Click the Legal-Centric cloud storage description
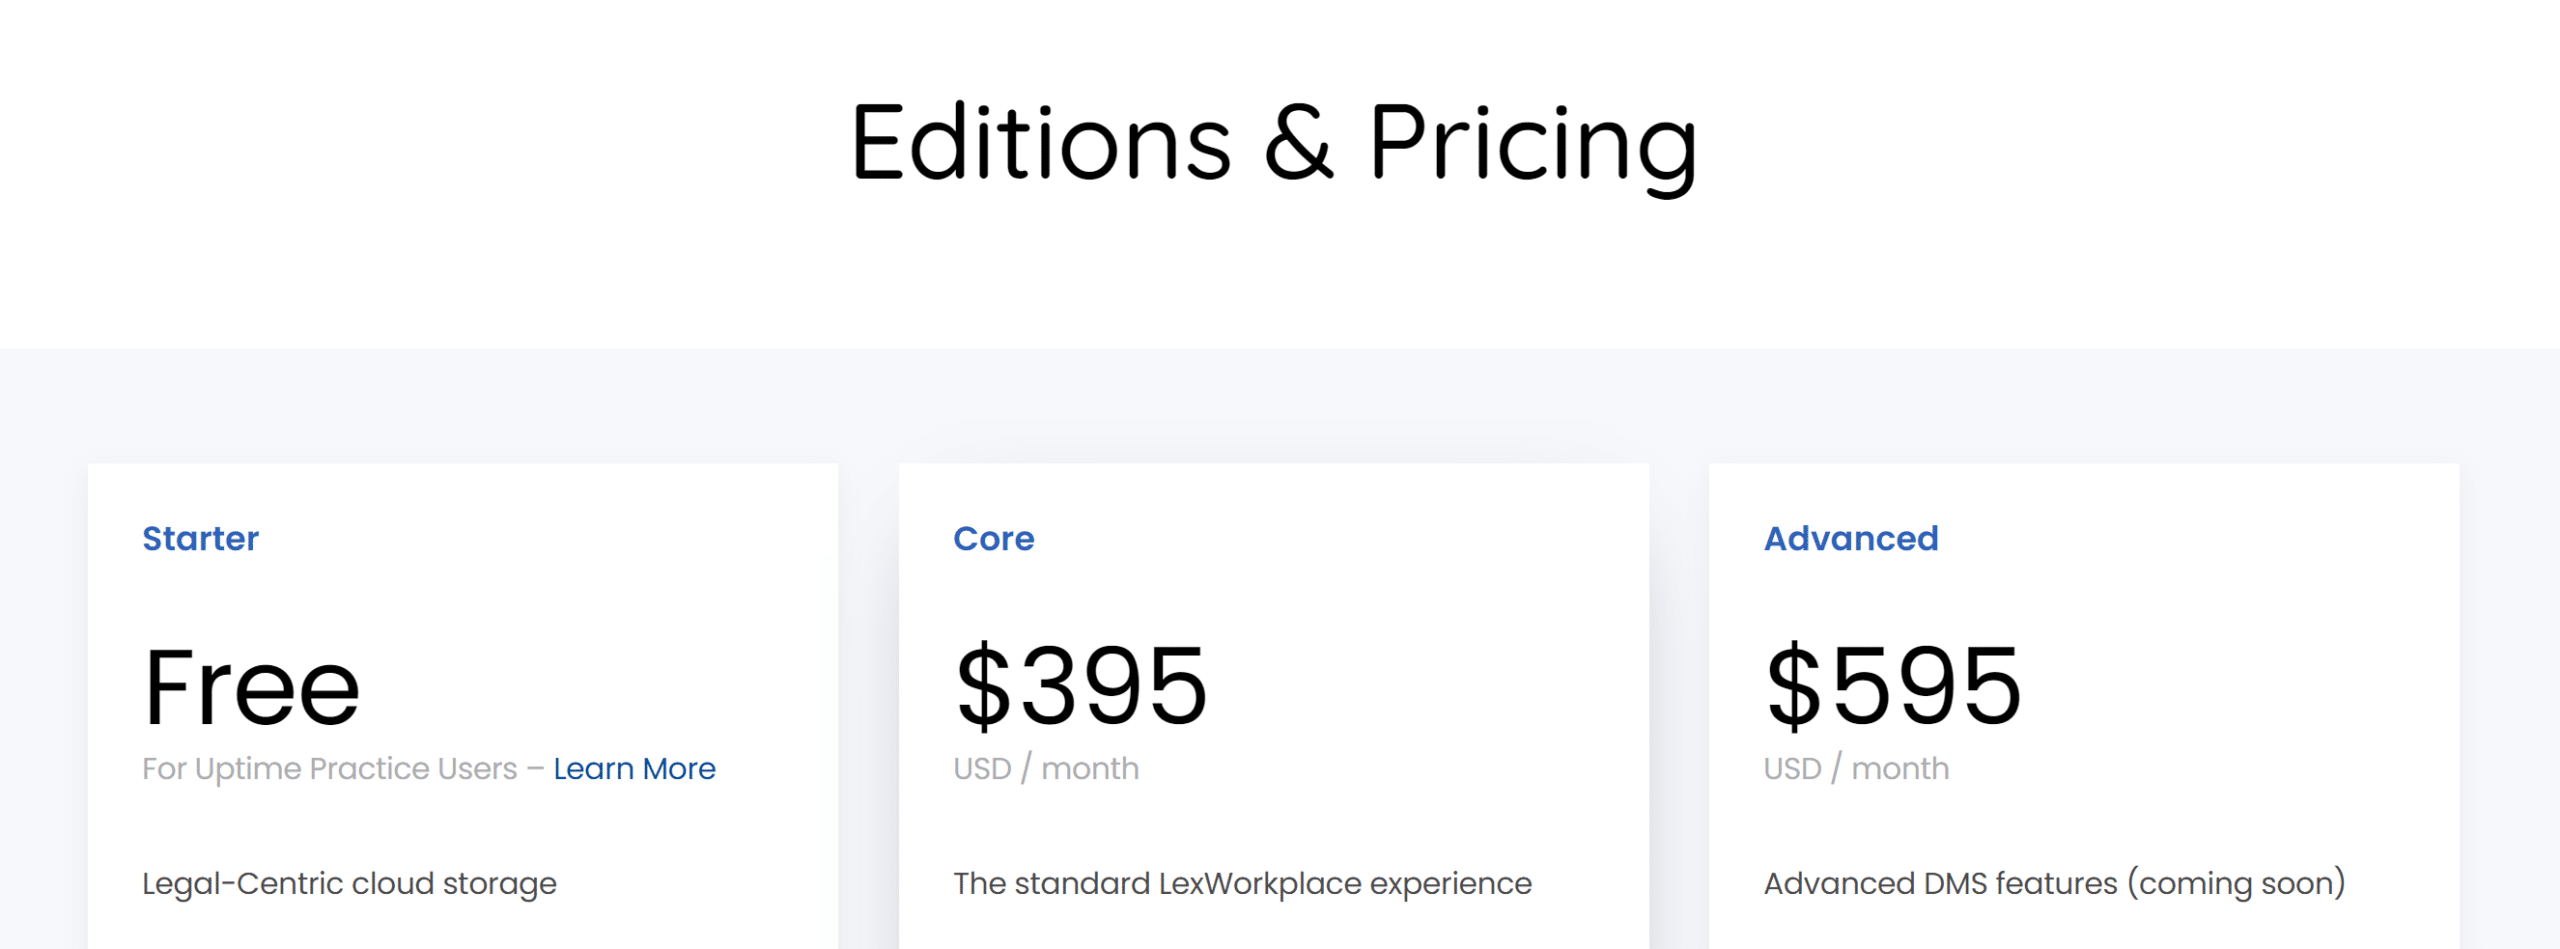Image resolution: width=2560 pixels, height=949 pixels. pos(349,884)
